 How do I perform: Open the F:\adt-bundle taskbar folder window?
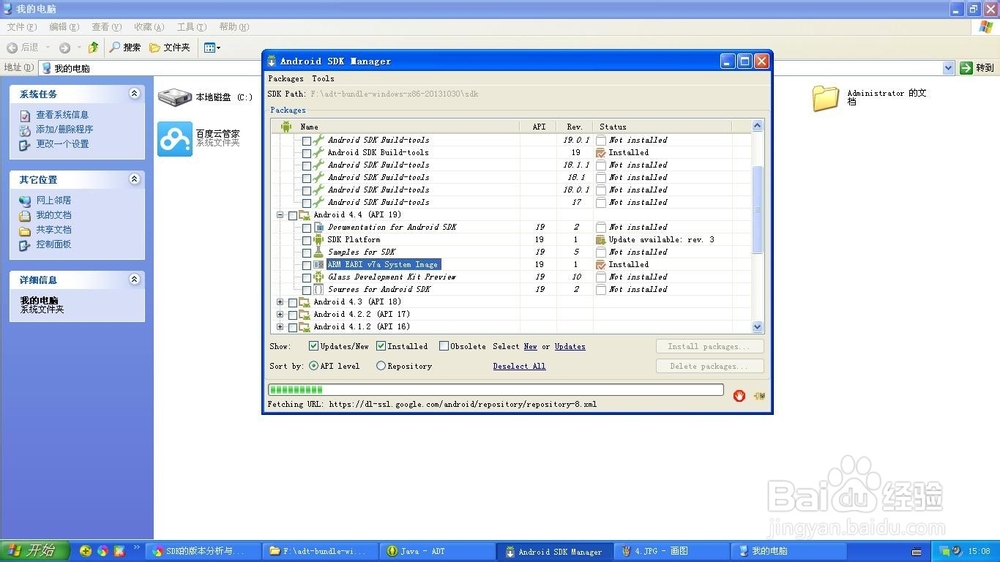[x=320, y=551]
